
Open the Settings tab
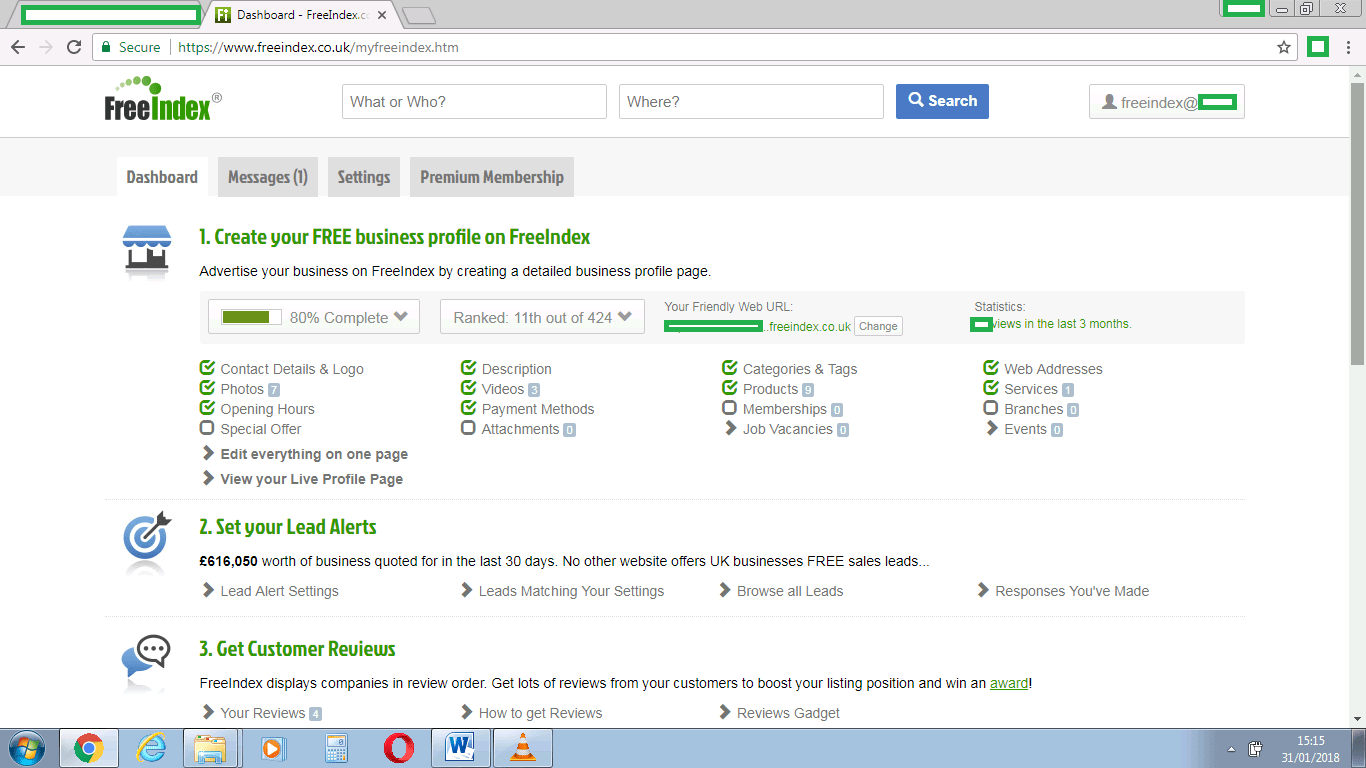(x=363, y=176)
